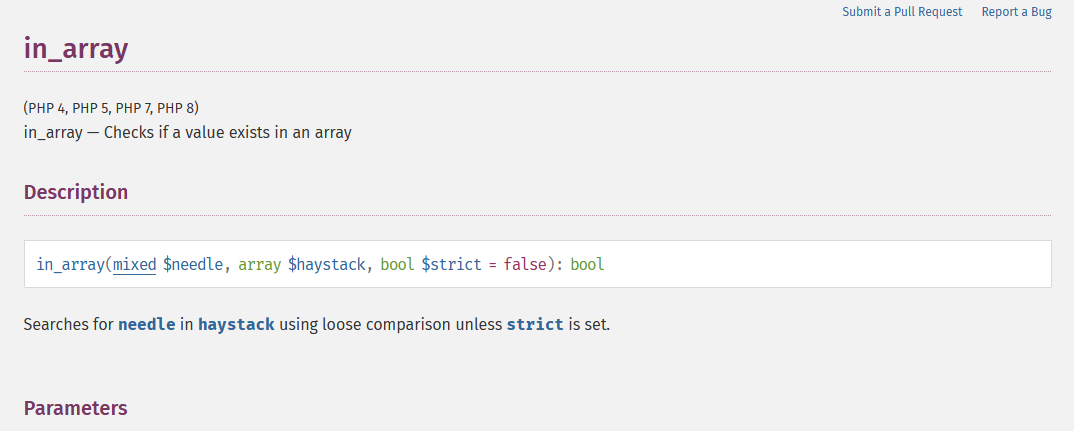Open the Submit a Pull Request link
This screenshot has width=1074, height=431.
(902, 12)
